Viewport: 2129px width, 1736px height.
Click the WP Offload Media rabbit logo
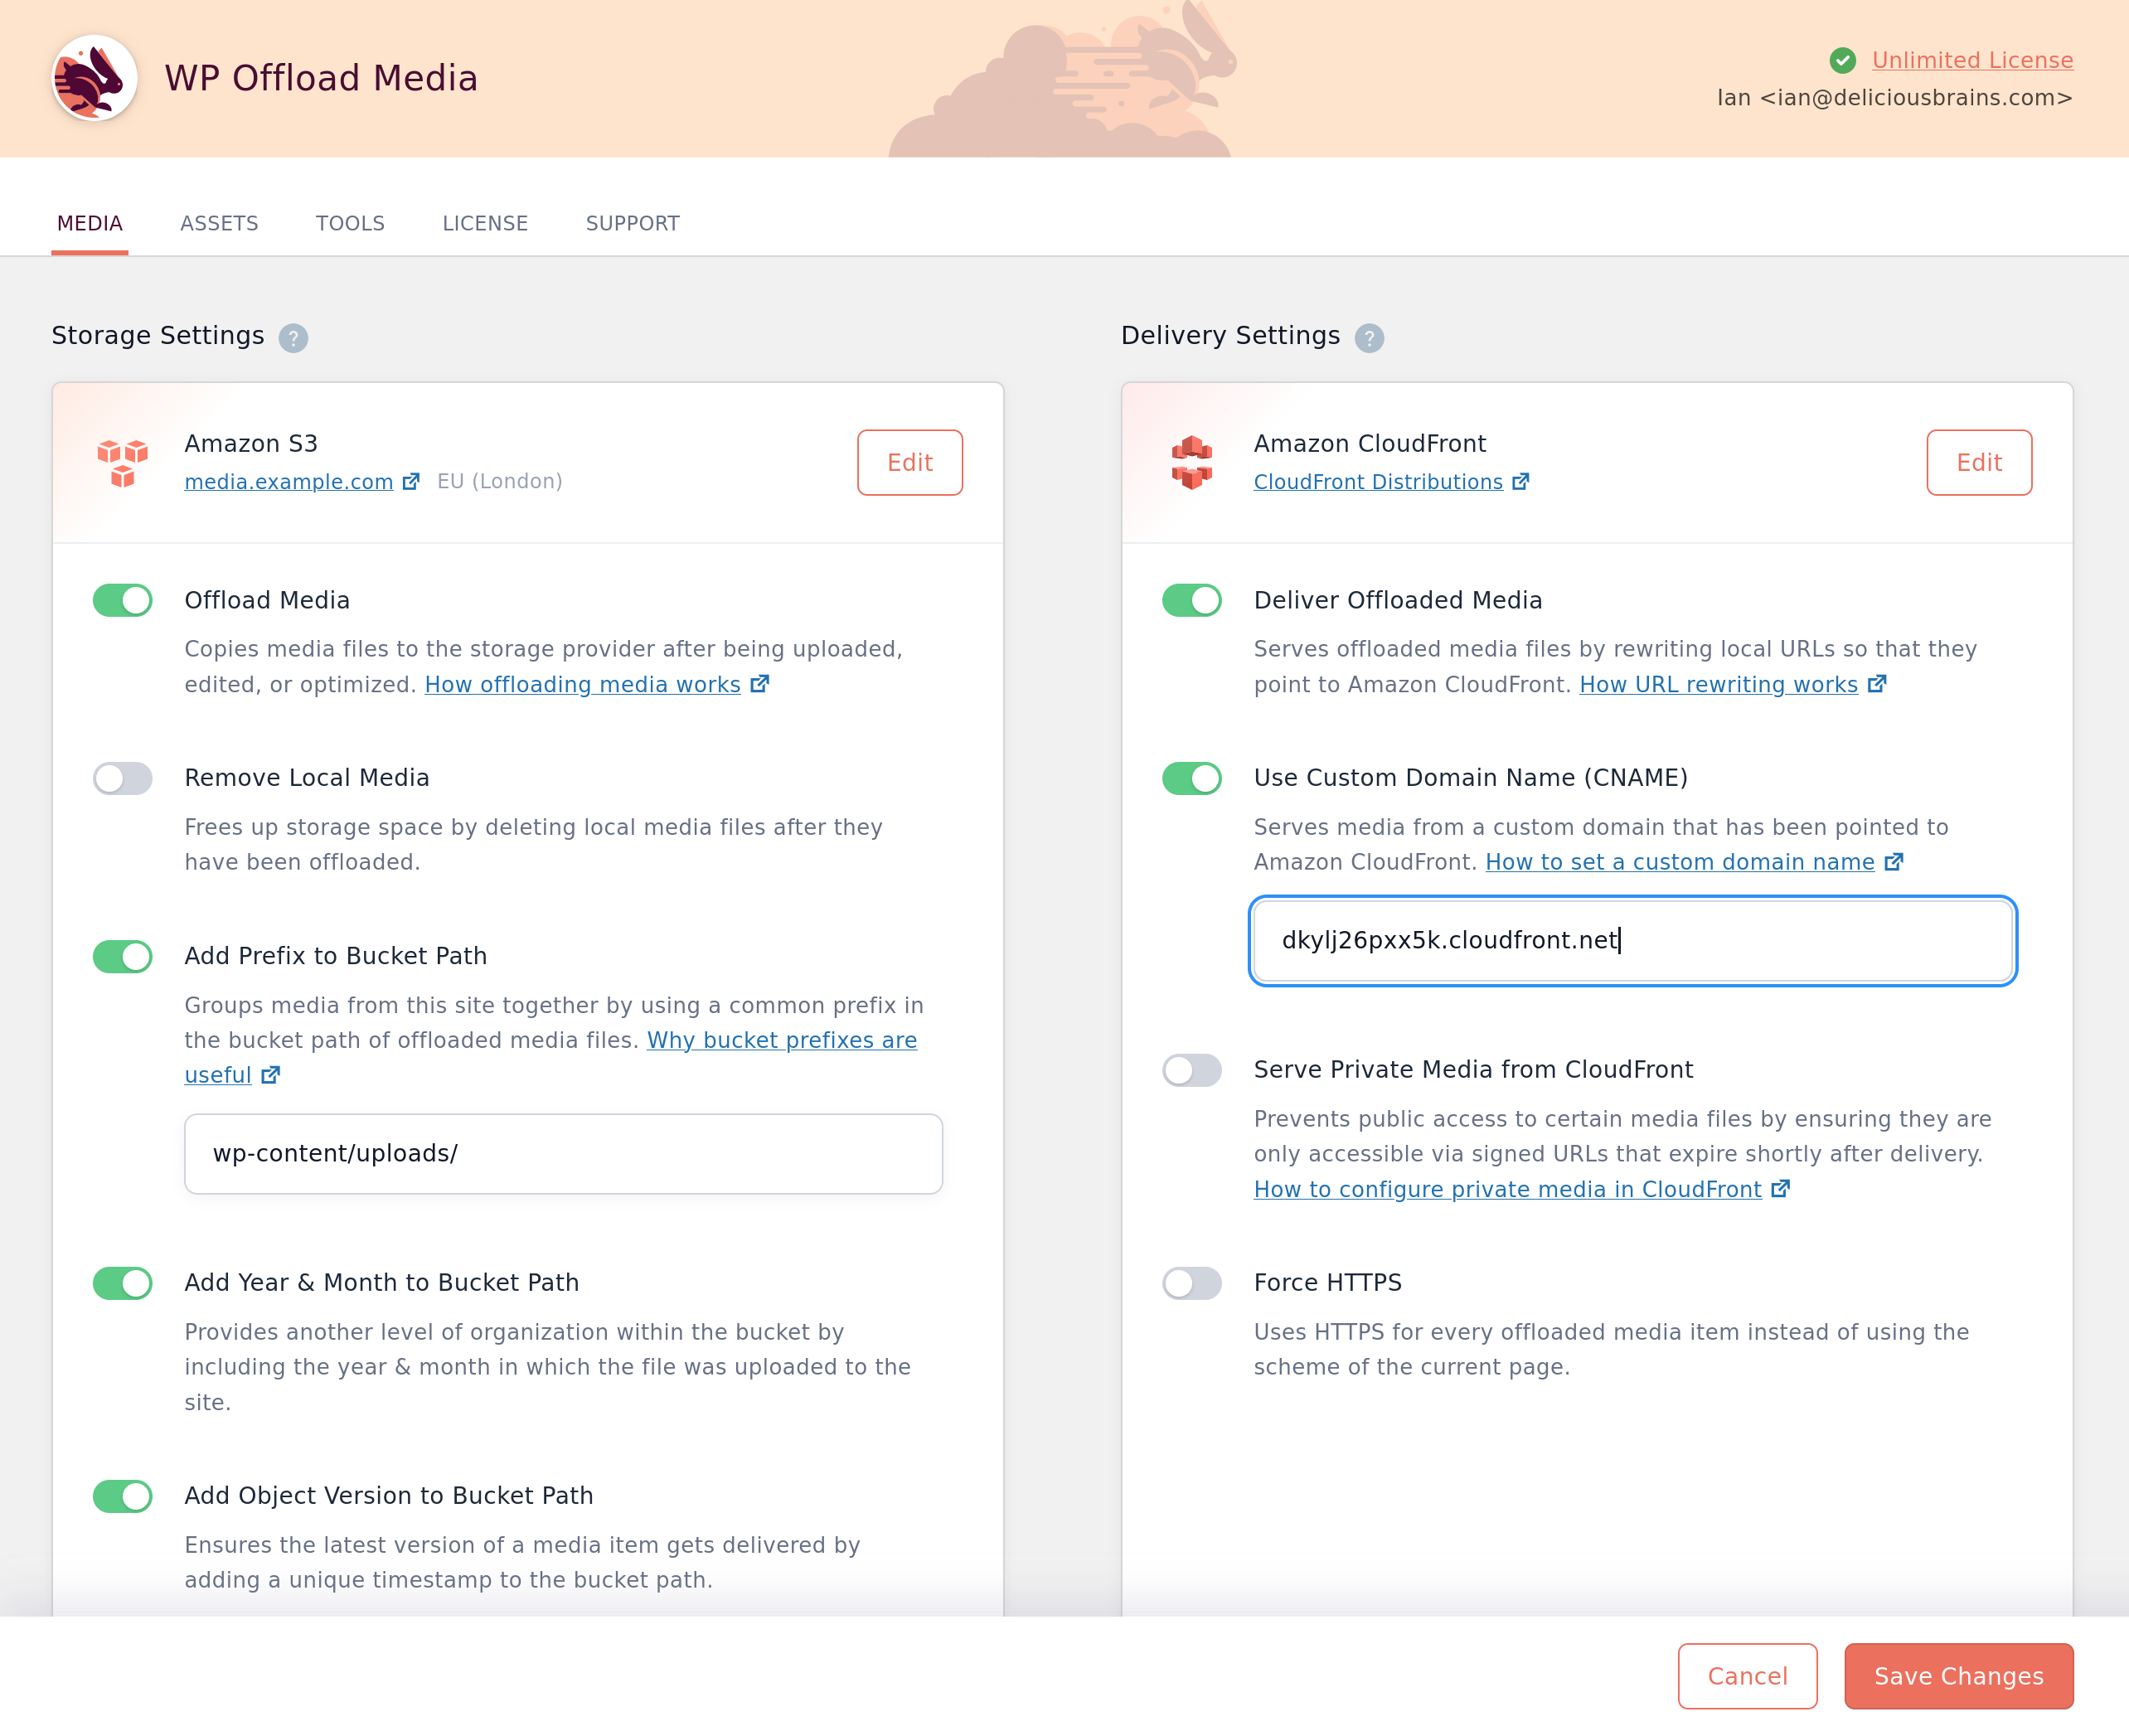click(94, 78)
